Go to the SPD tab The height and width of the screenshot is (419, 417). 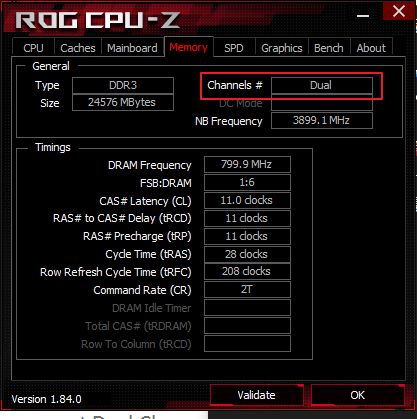point(234,48)
